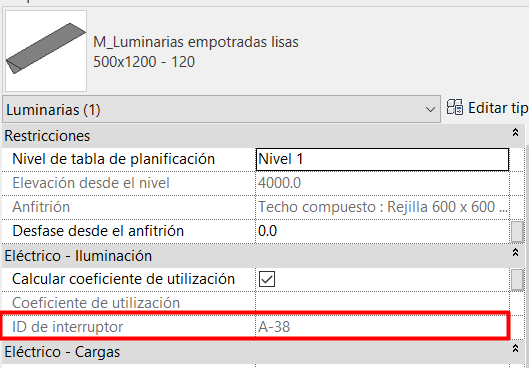Click the Editar tipo button label

[x=498, y=108]
